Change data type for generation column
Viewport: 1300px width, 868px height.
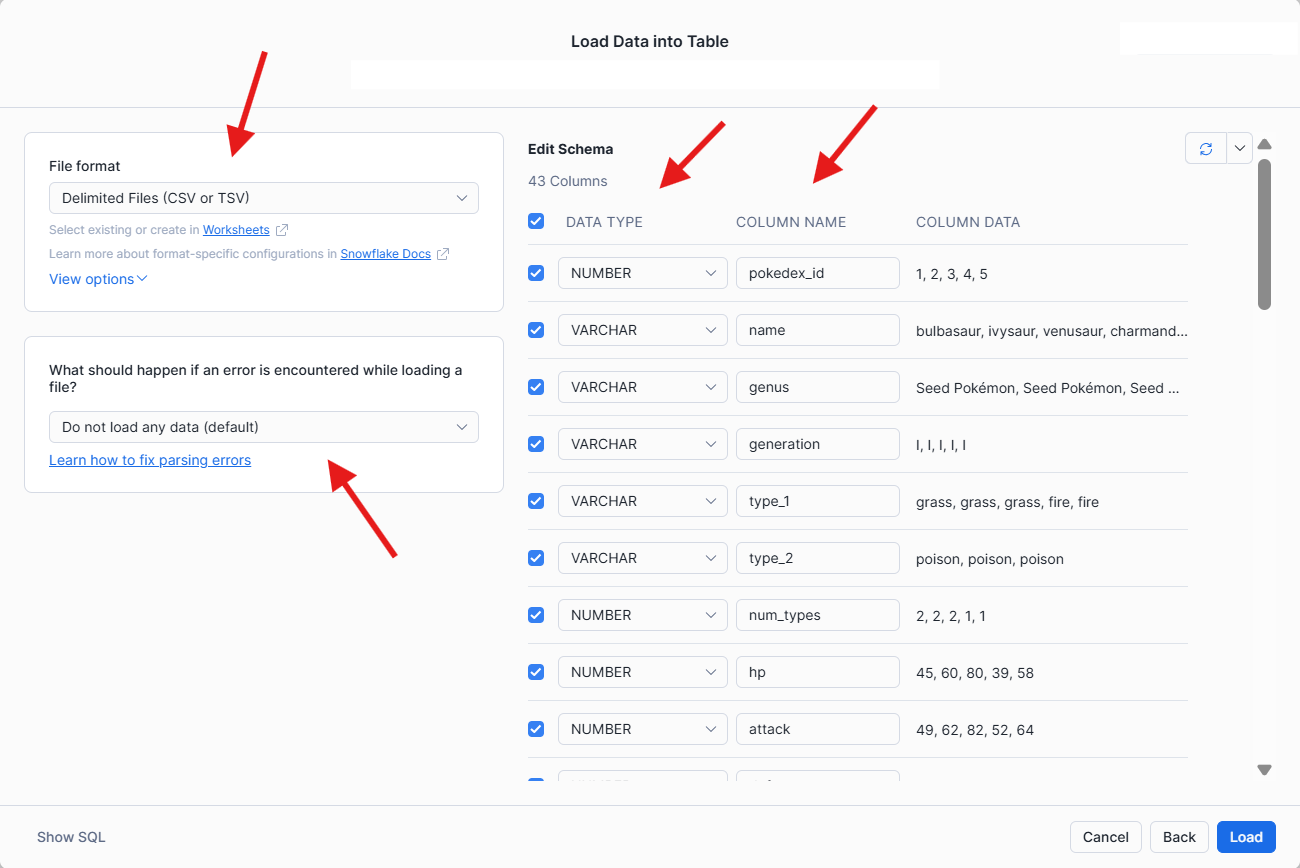[643, 444]
